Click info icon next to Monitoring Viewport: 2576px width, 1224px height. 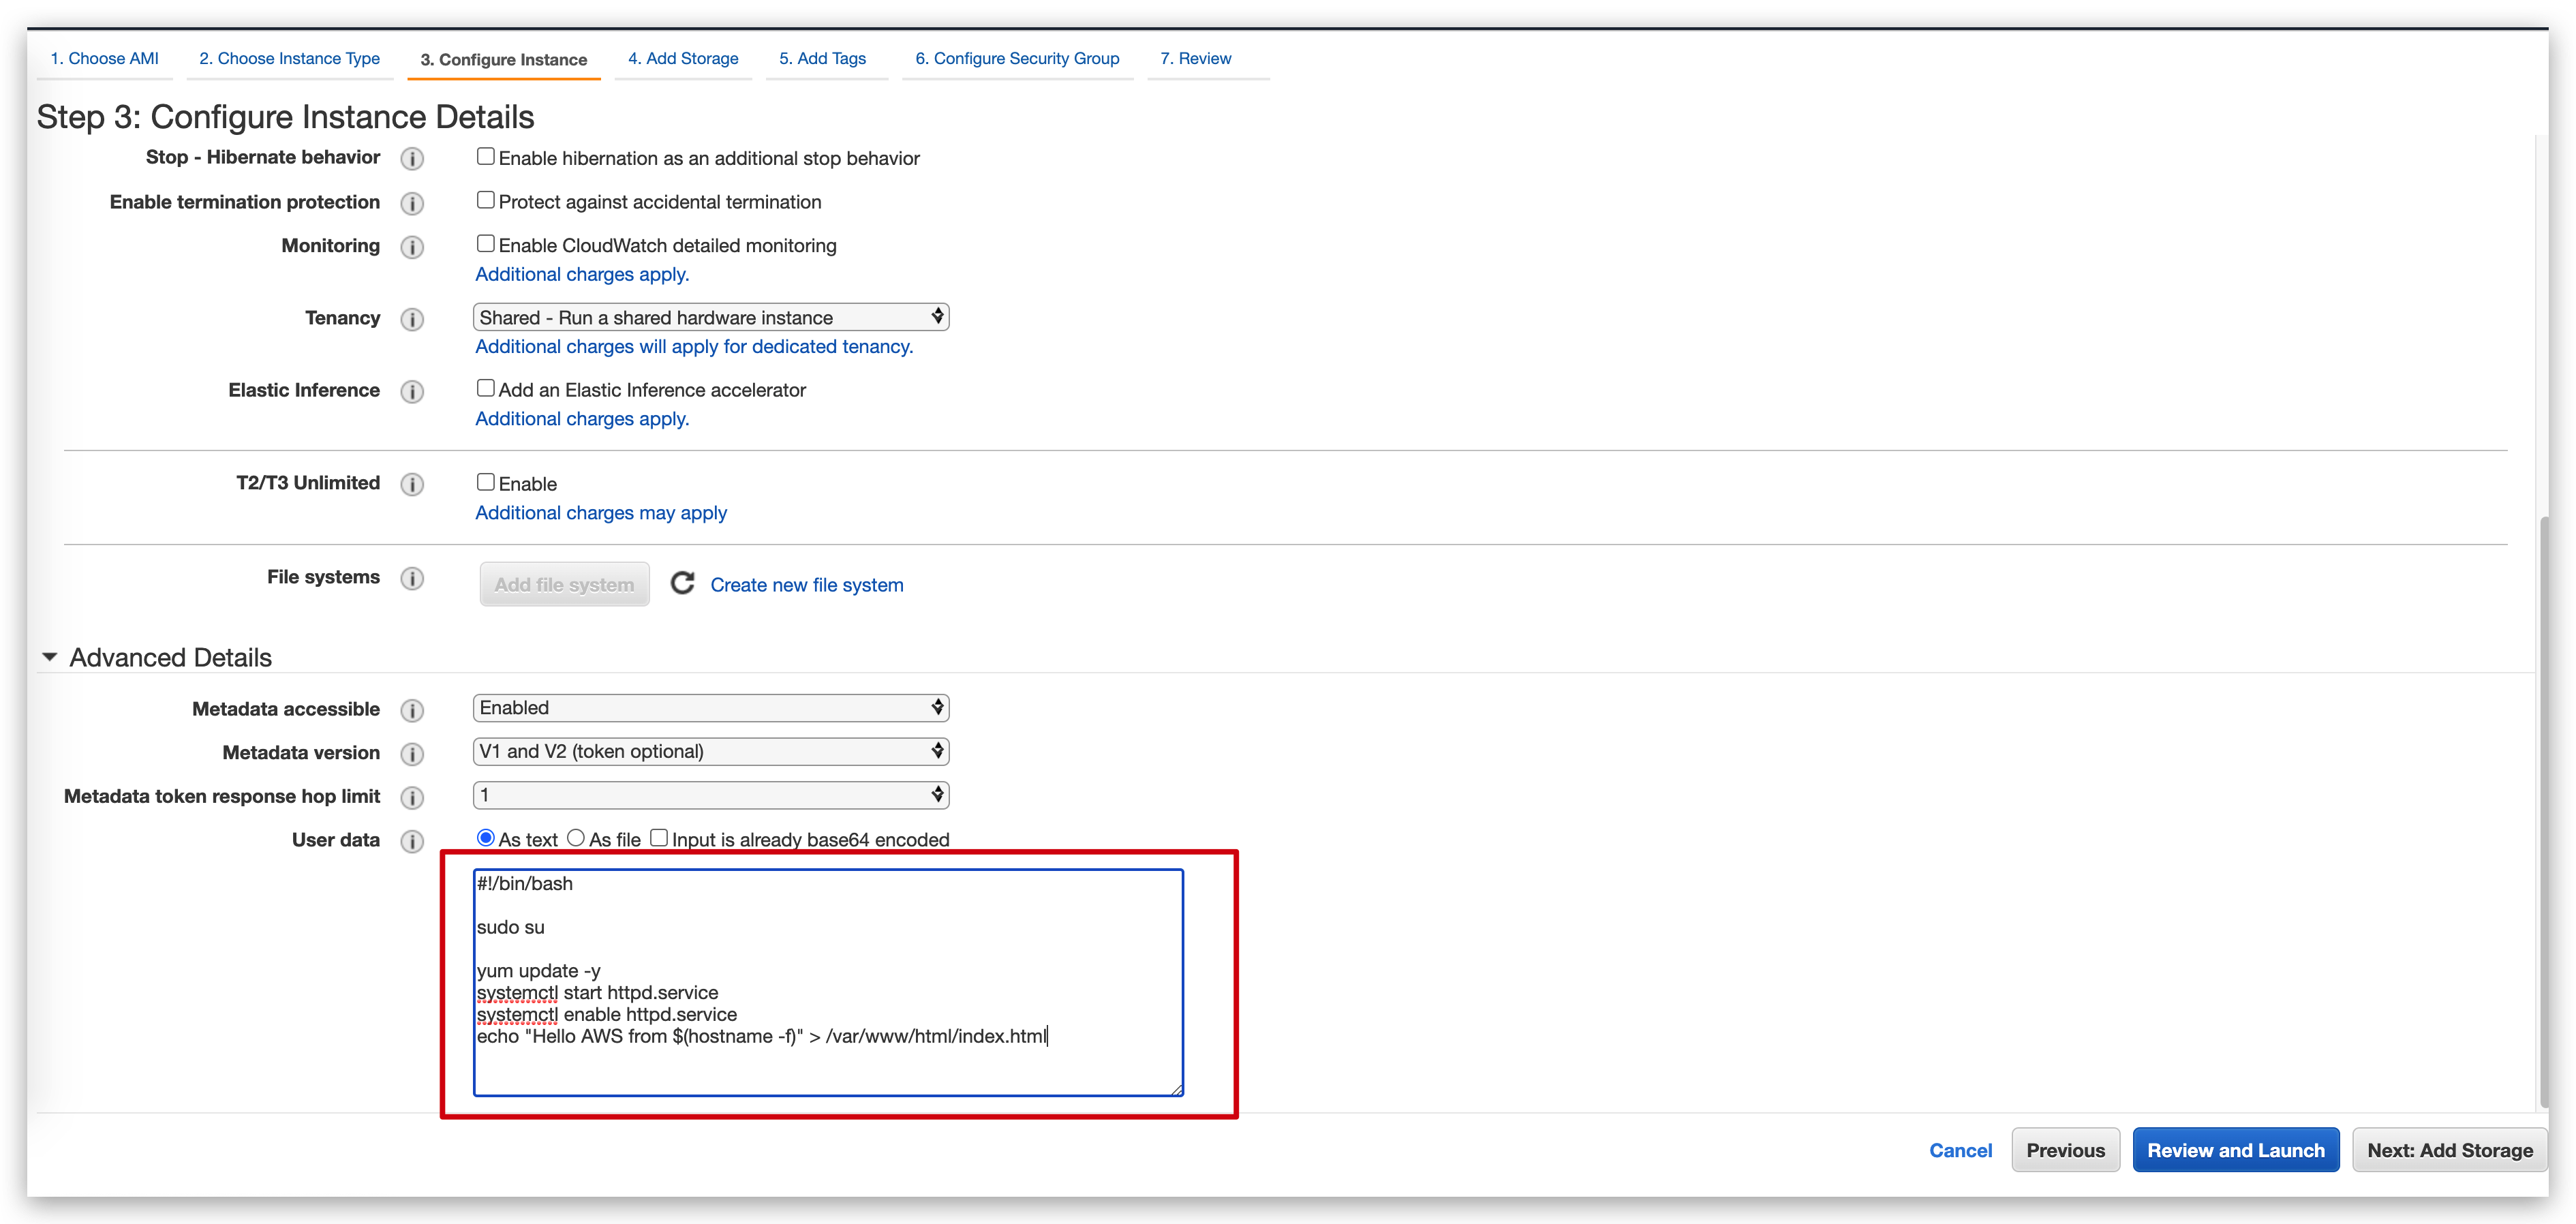412,247
